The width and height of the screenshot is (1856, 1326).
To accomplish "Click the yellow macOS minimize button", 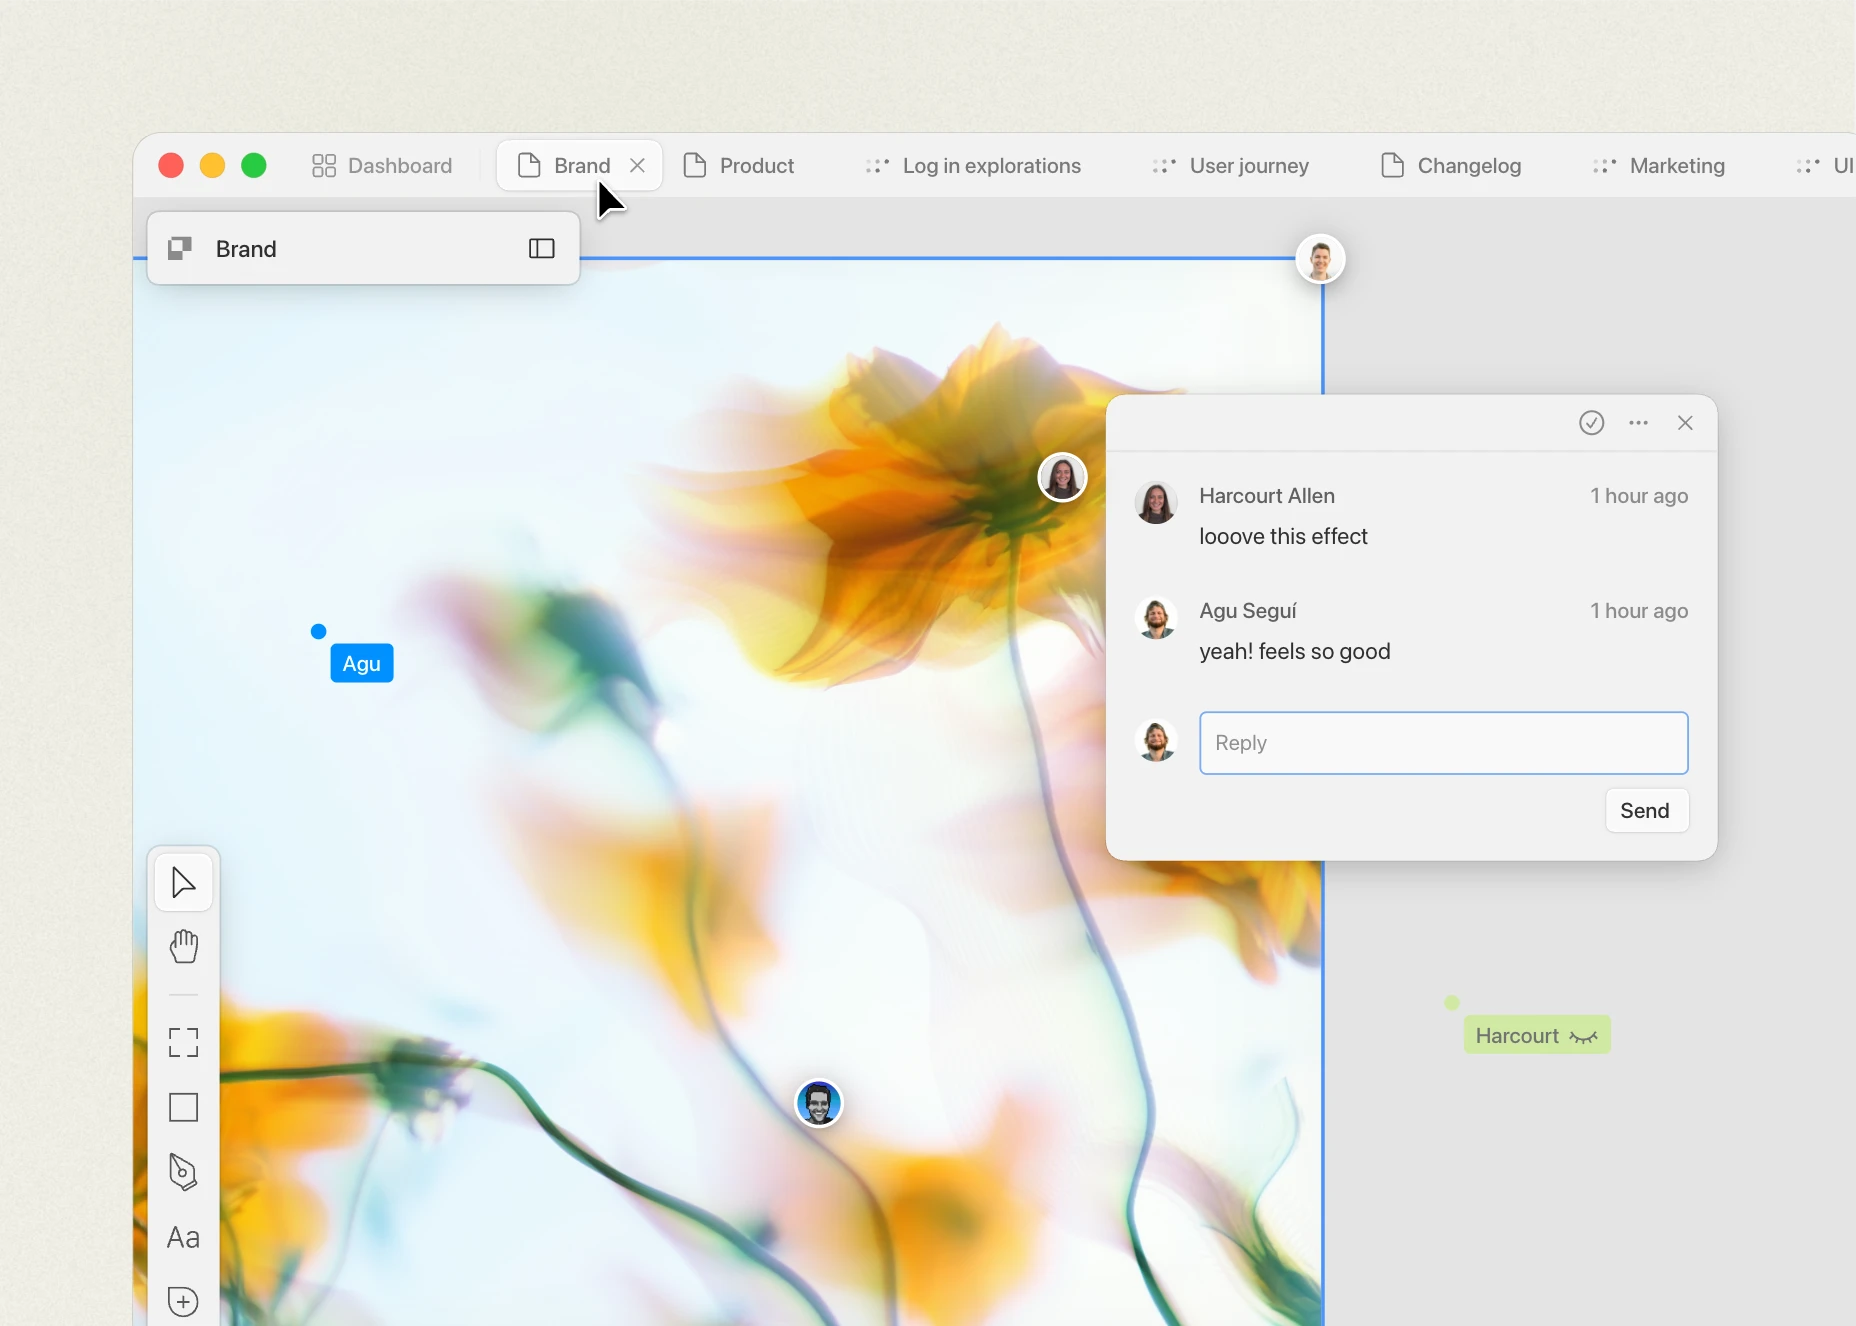I will [212, 165].
